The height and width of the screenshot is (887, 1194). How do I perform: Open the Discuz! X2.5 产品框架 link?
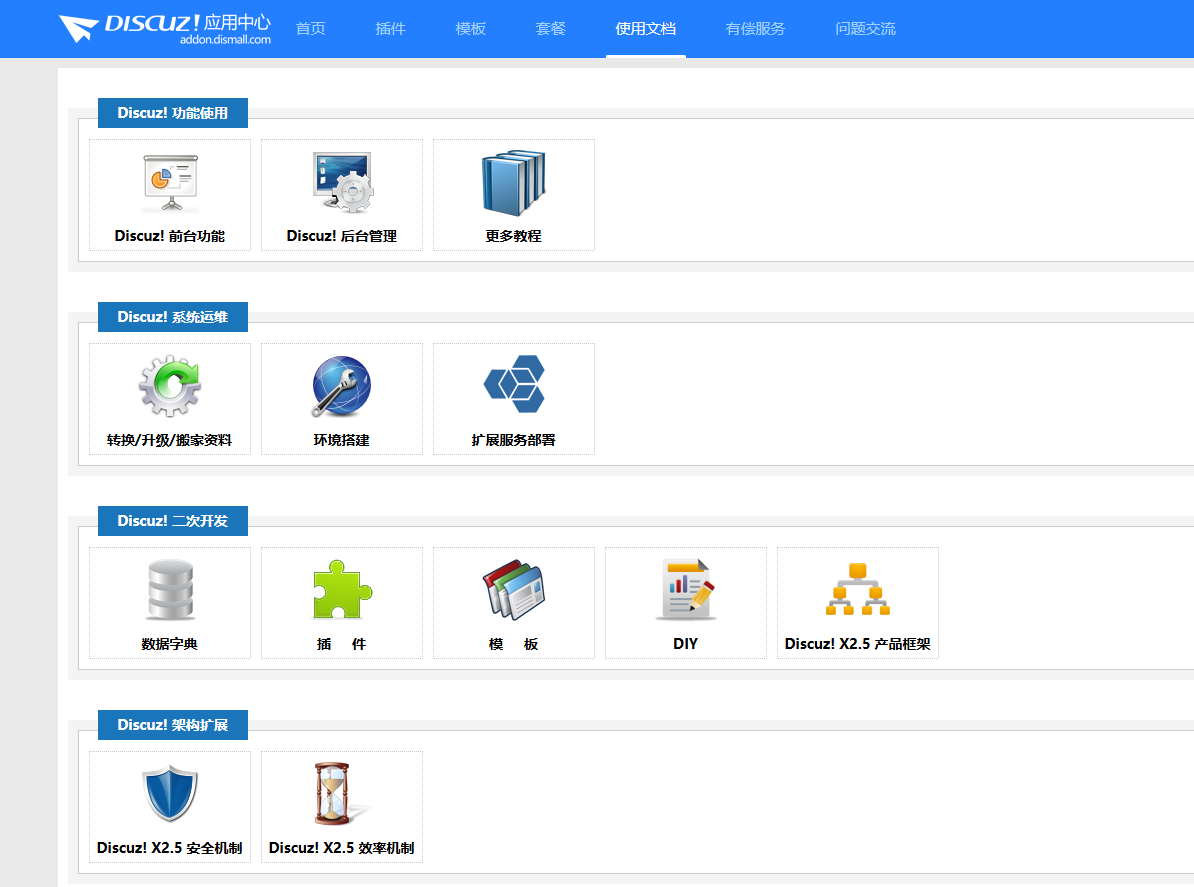[x=858, y=644]
